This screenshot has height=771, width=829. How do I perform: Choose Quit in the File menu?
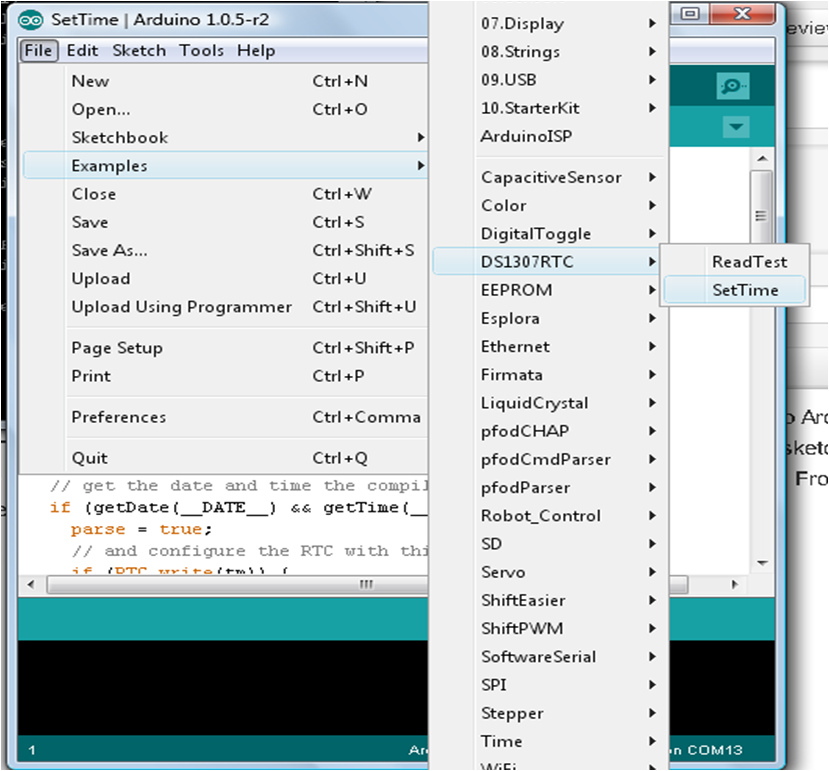[225, 458]
